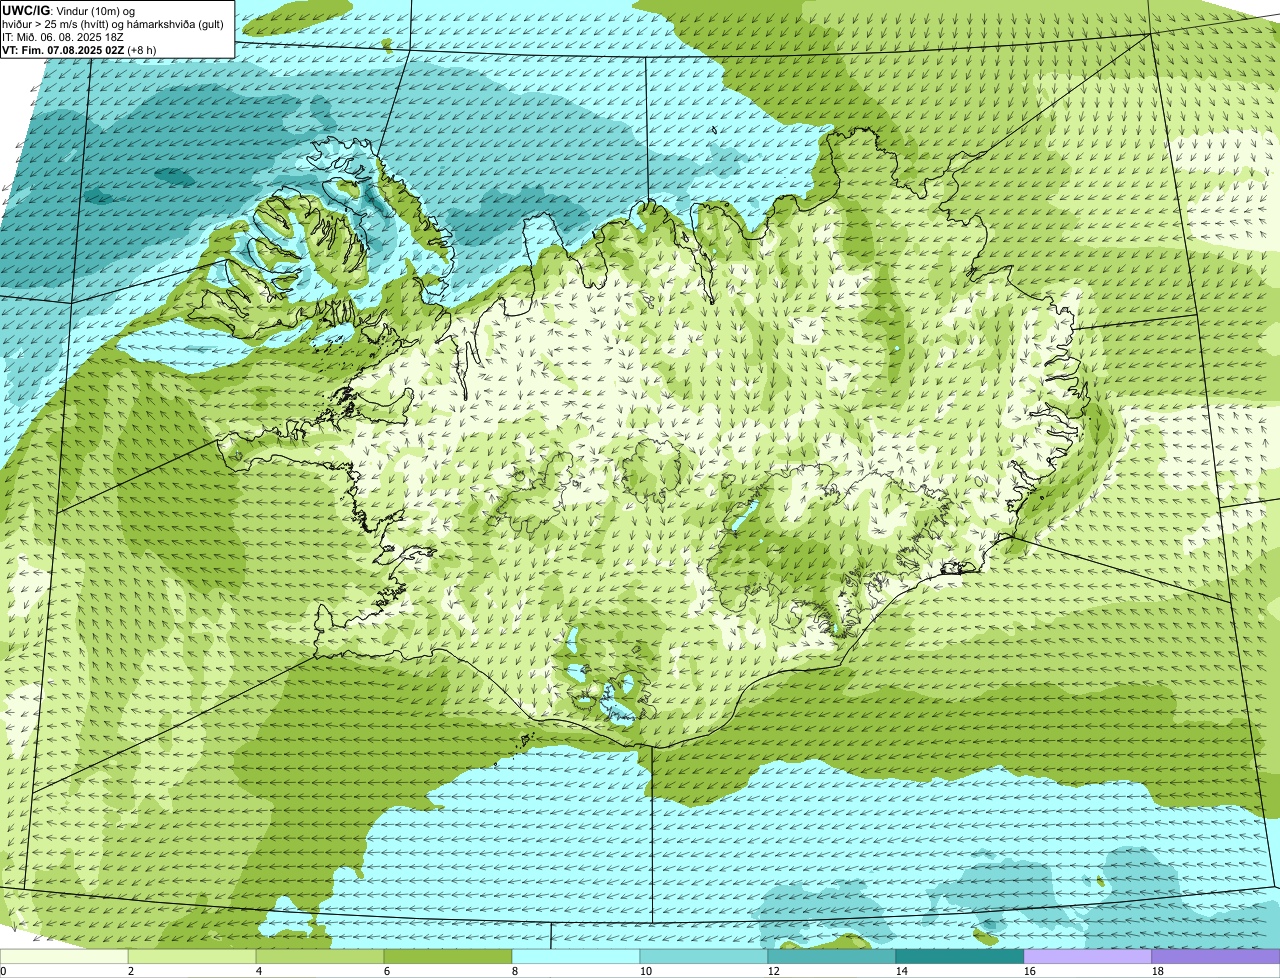Click the '2' label on the color scale
The height and width of the screenshot is (978, 1280).
131,971
